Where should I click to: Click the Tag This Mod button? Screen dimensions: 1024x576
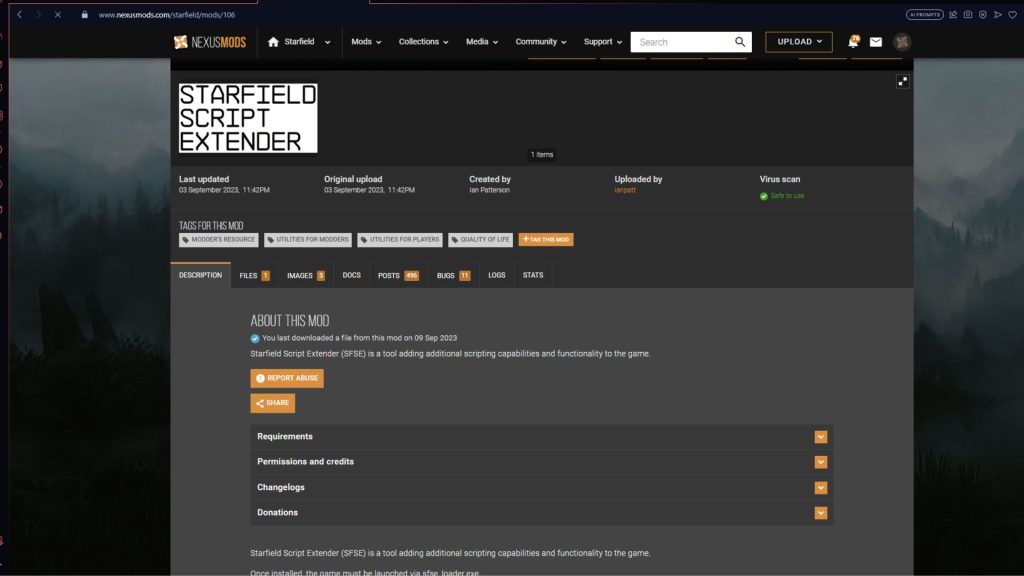[546, 239]
